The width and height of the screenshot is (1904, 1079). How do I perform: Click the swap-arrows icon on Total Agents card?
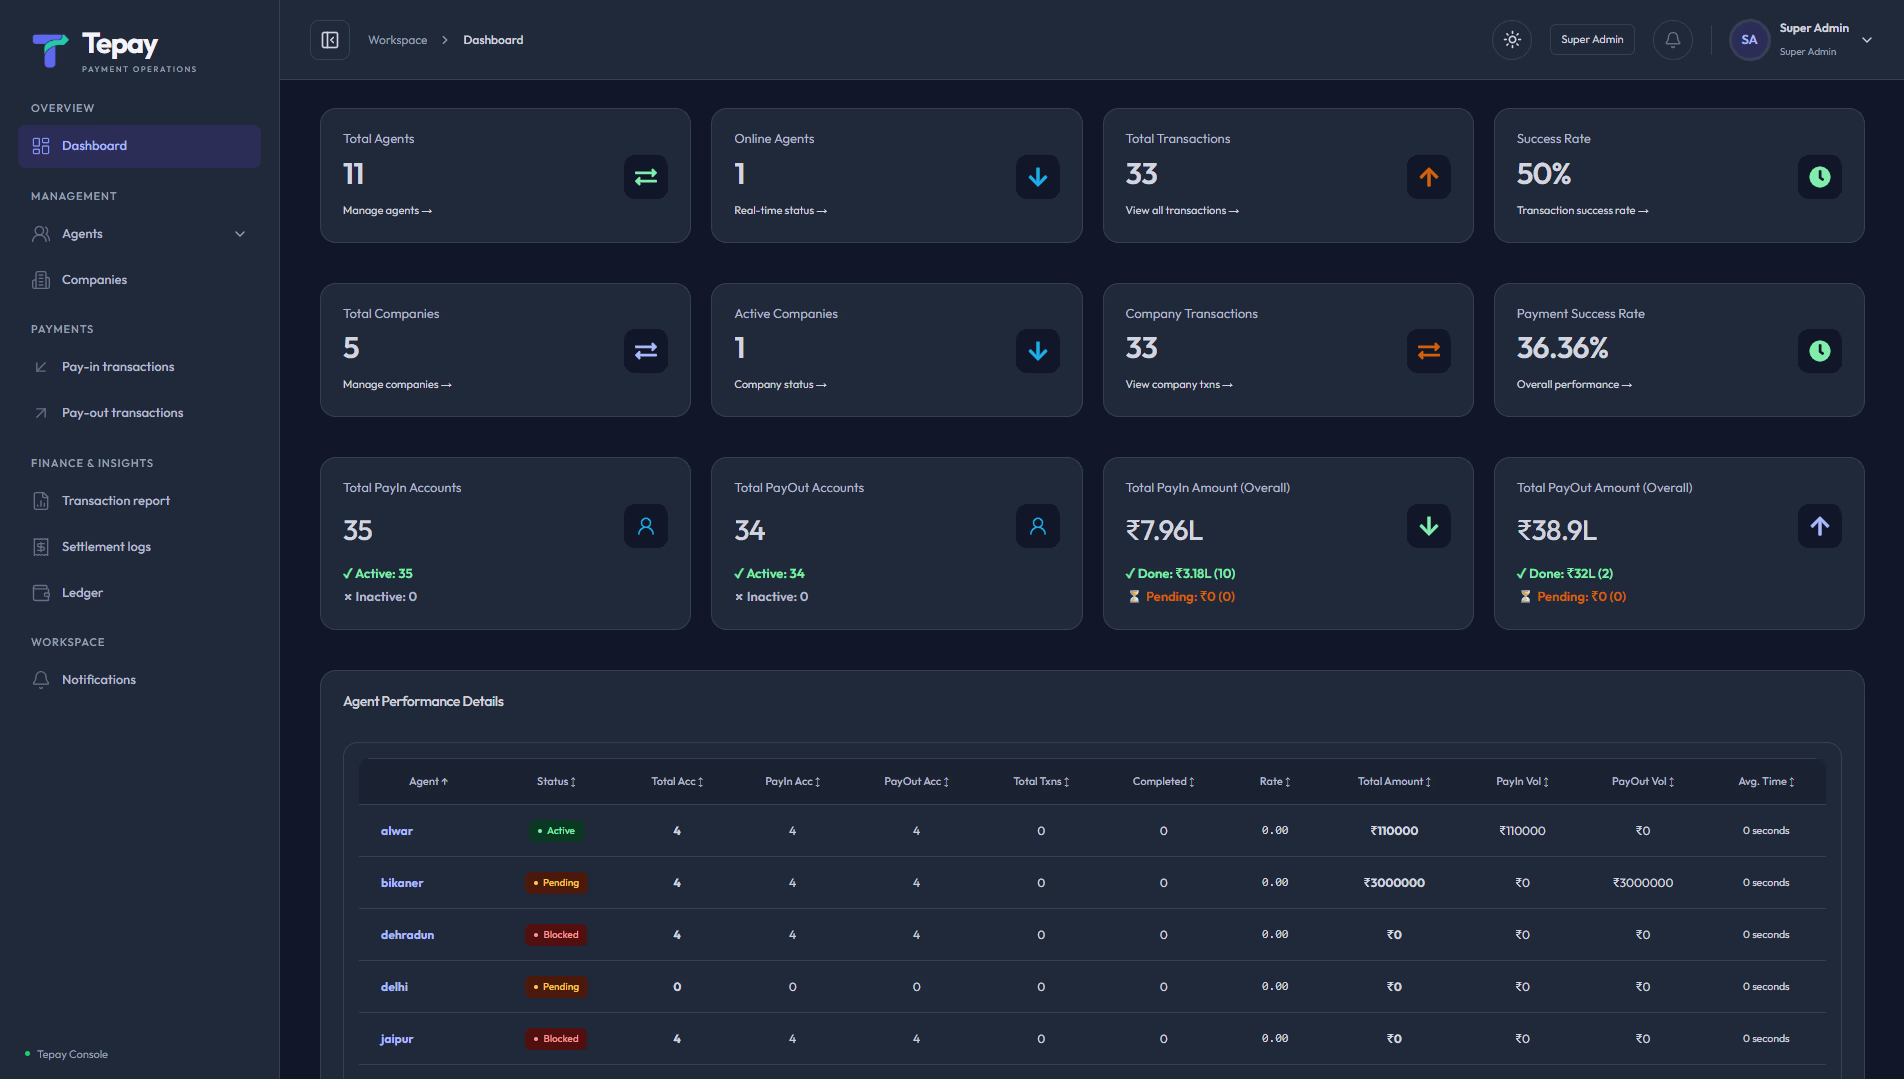pyautogui.click(x=646, y=177)
